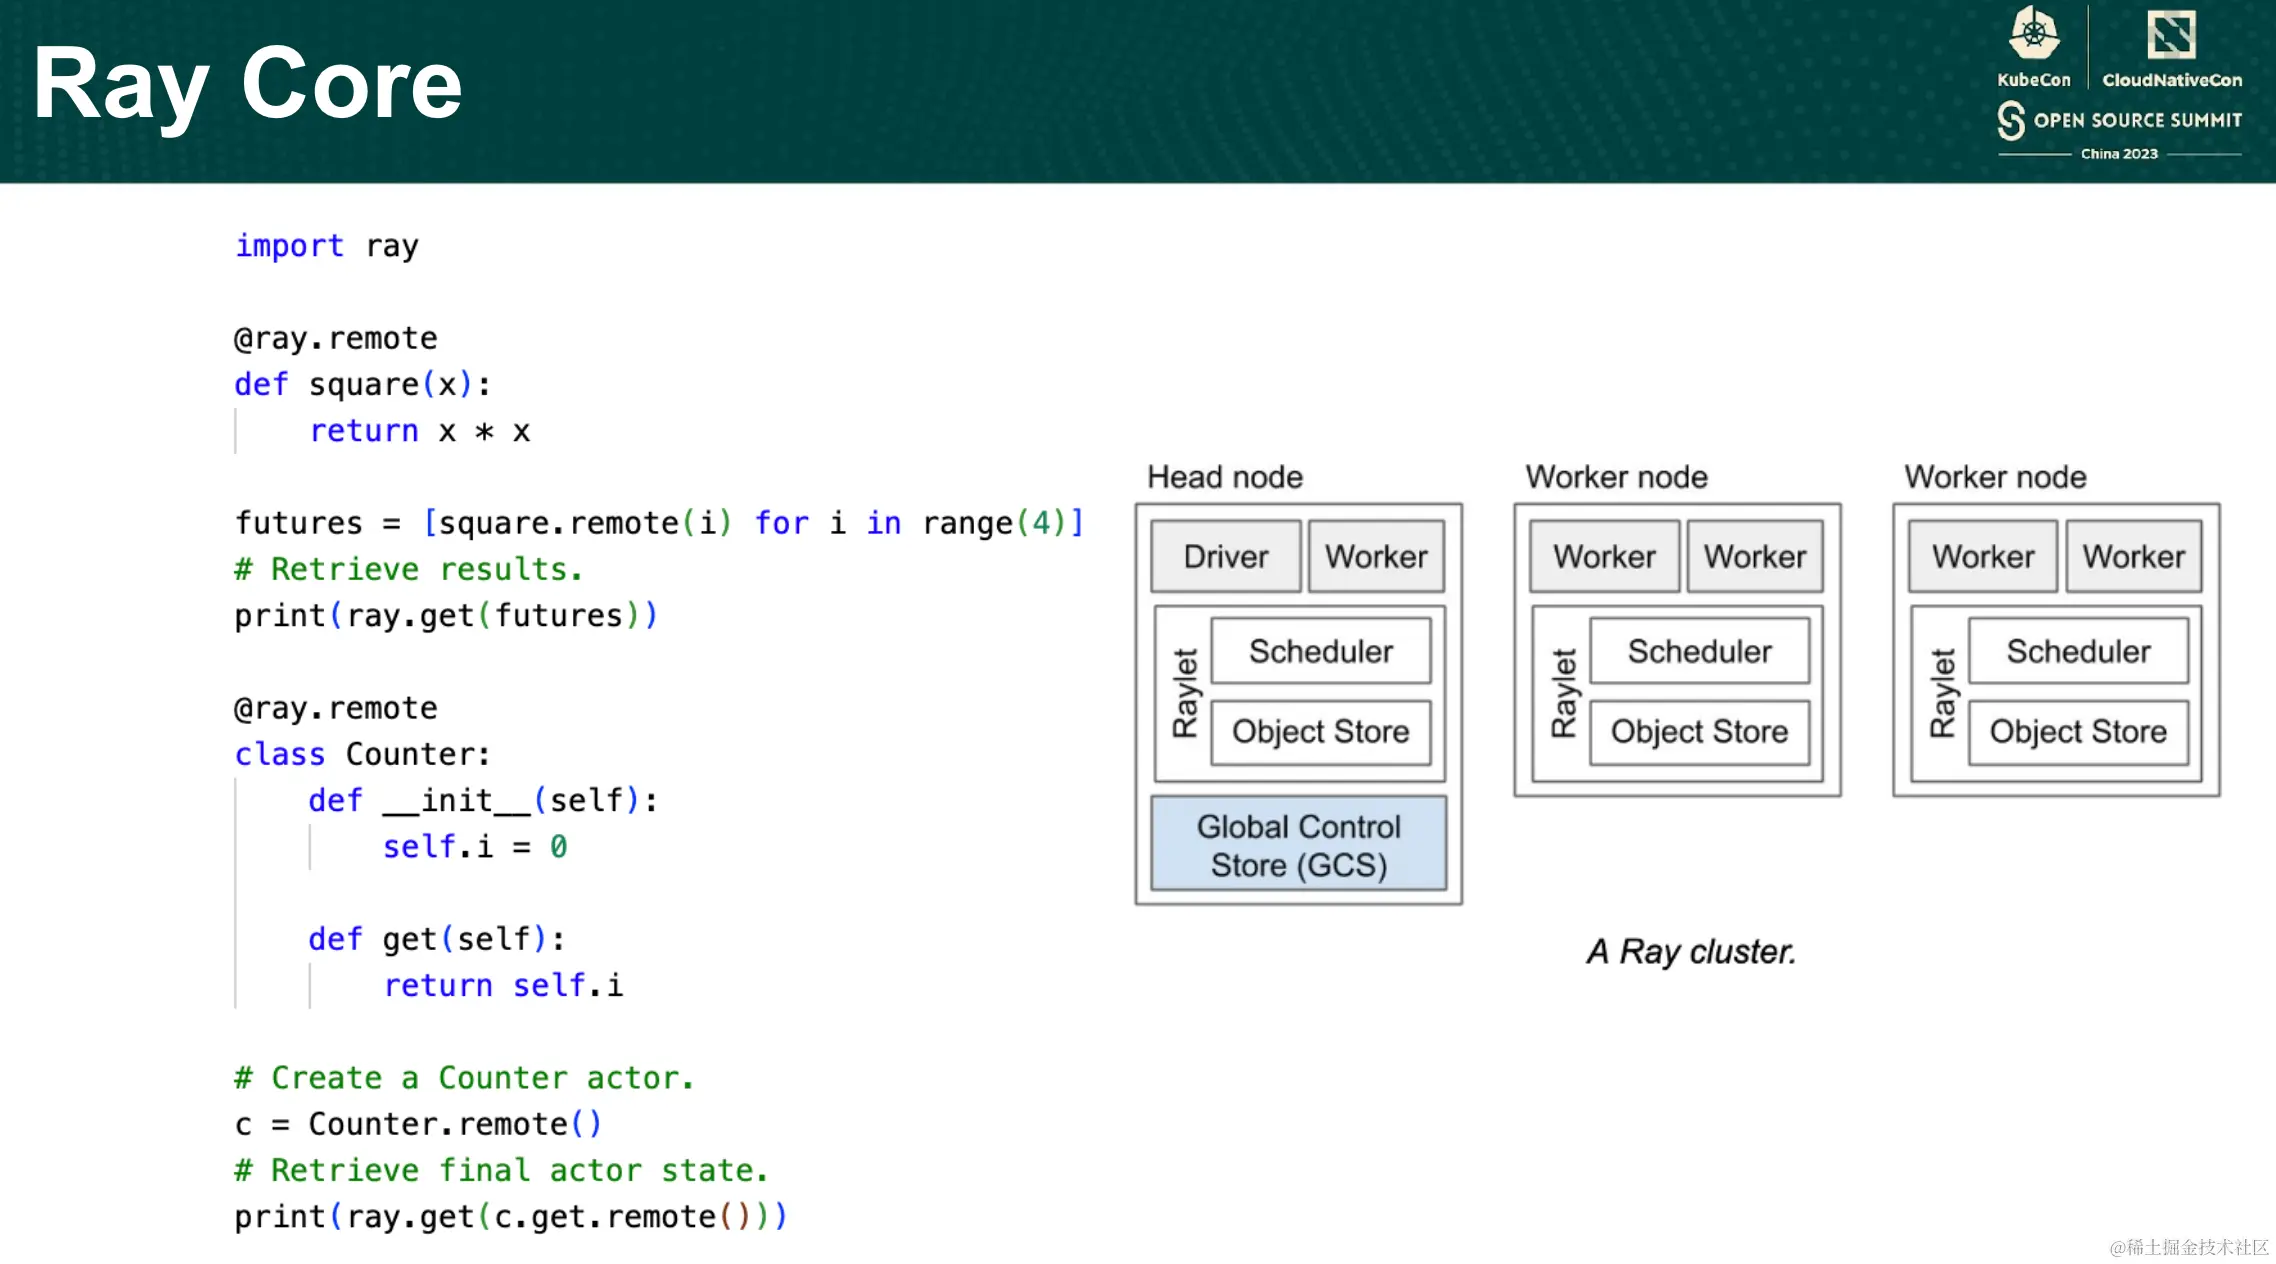Click the watermark text at bottom right

click(2188, 1247)
